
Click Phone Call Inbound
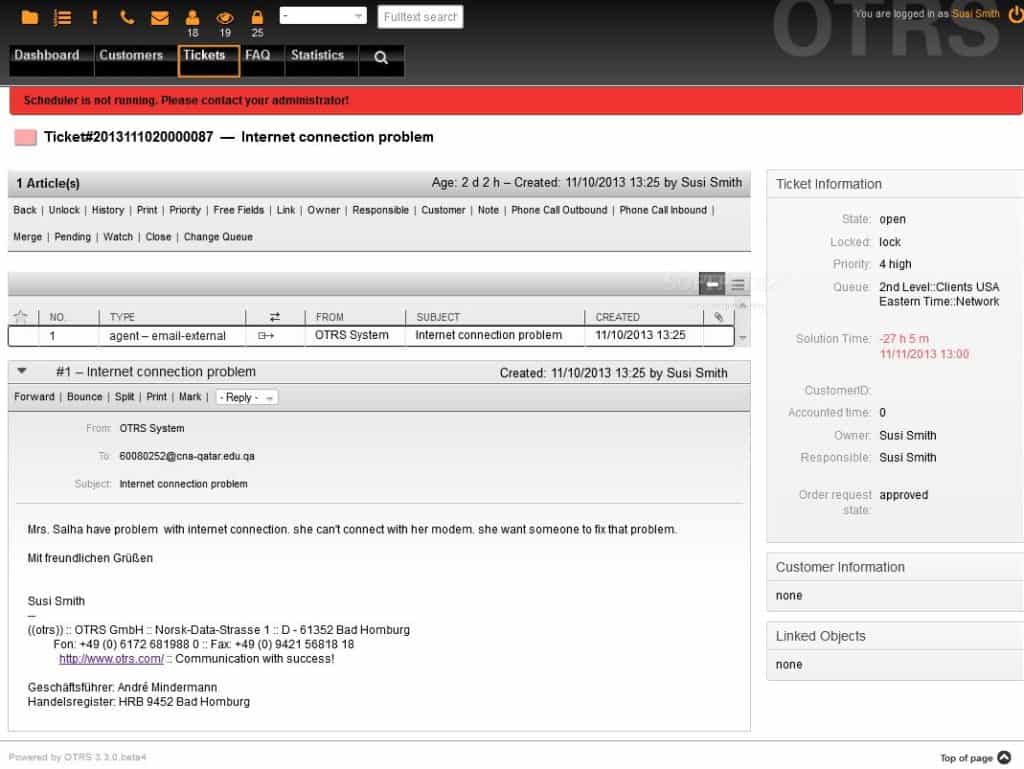663,210
